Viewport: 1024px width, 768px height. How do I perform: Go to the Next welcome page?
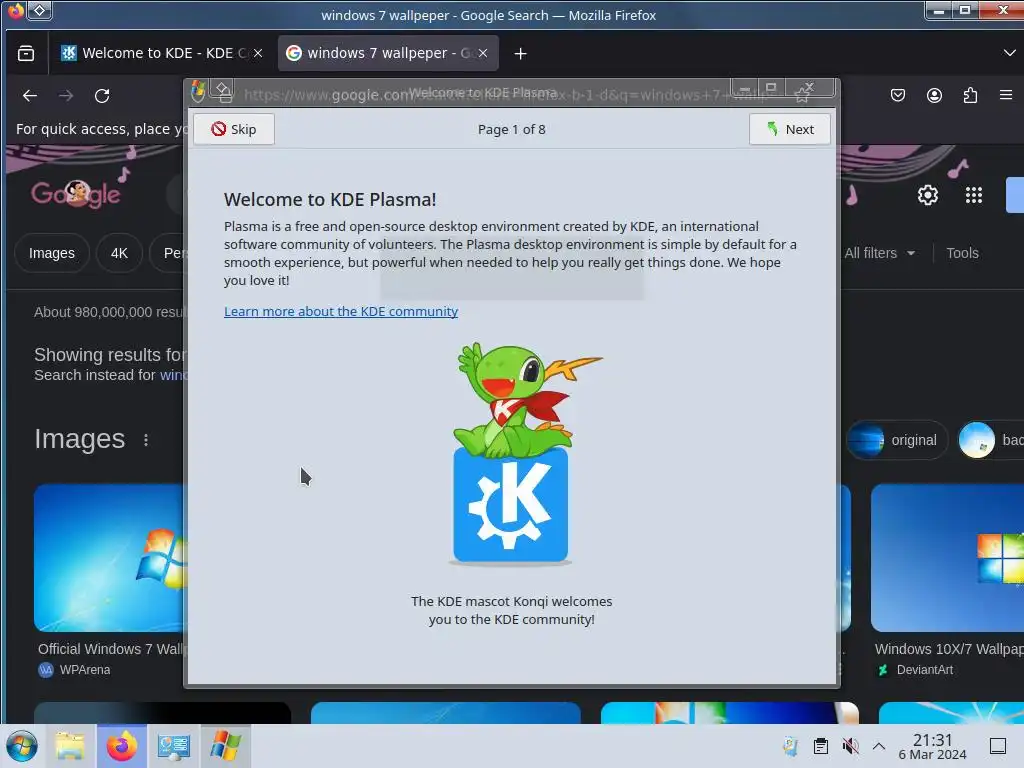pos(790,129)
